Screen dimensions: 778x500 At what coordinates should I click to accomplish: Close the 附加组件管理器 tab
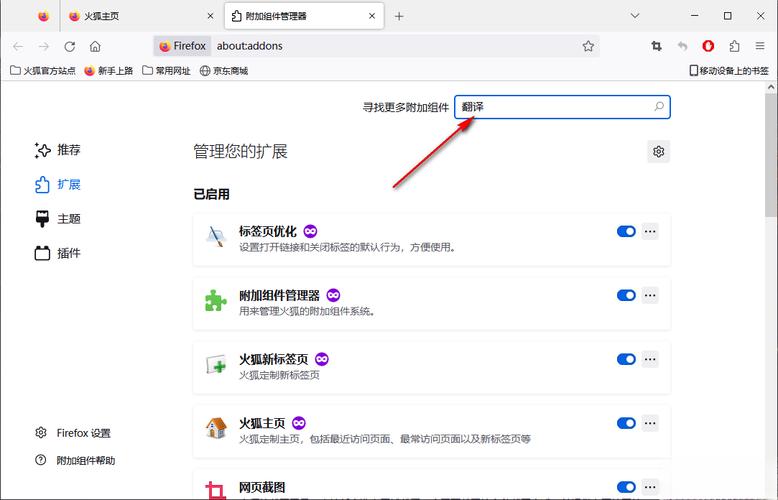[372, 16]
